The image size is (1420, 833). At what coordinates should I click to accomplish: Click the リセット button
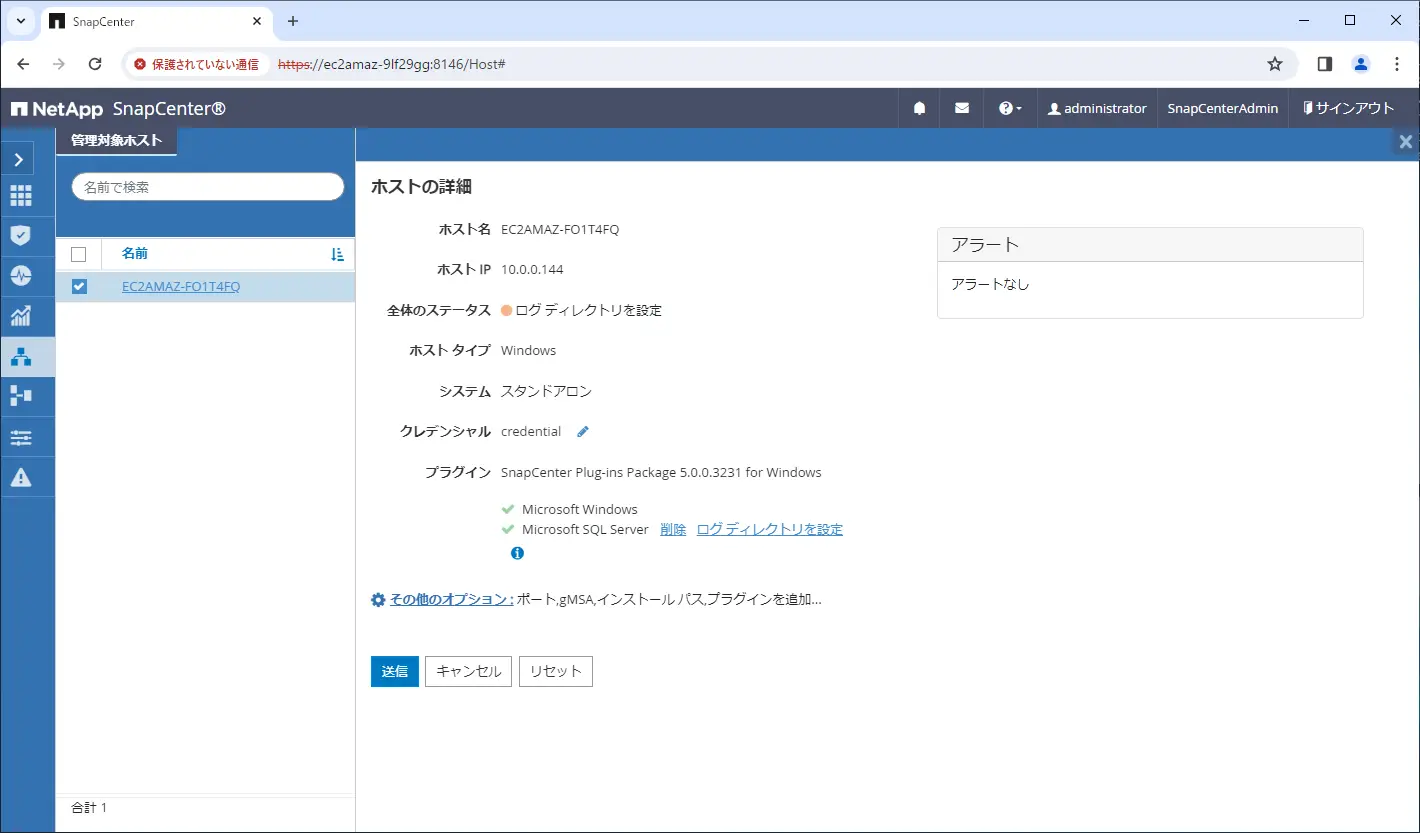(556, 671)
